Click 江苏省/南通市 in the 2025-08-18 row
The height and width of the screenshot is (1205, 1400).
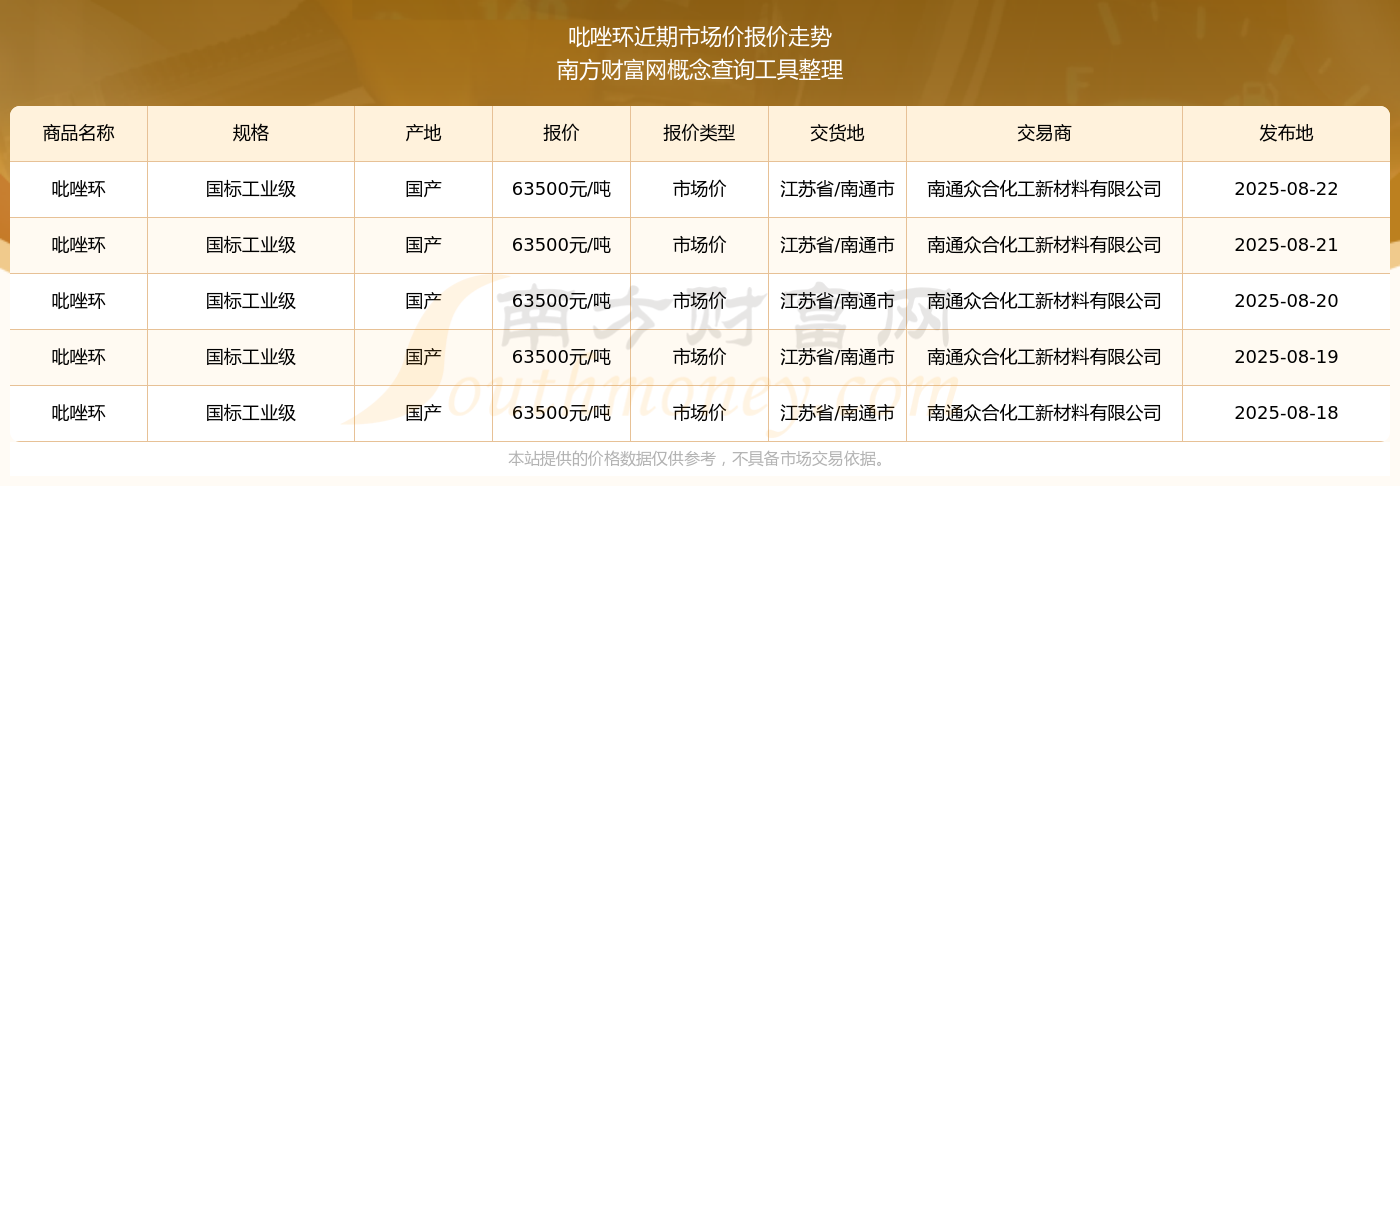[x=837, y=413]
